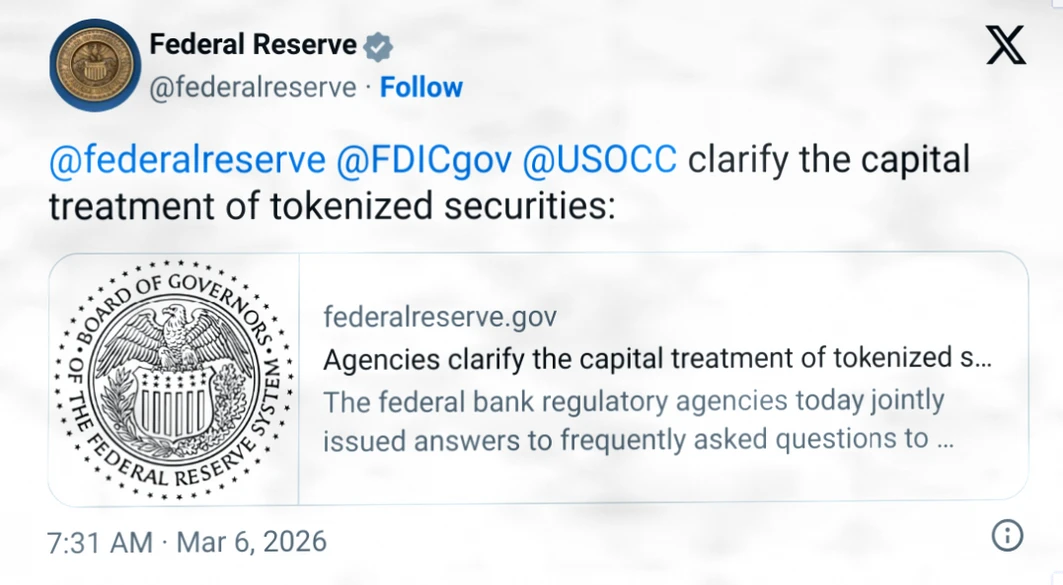Click the Mar 6, 2026 timestamp
Screen dimensions: 1063x585
pos(248,540)
